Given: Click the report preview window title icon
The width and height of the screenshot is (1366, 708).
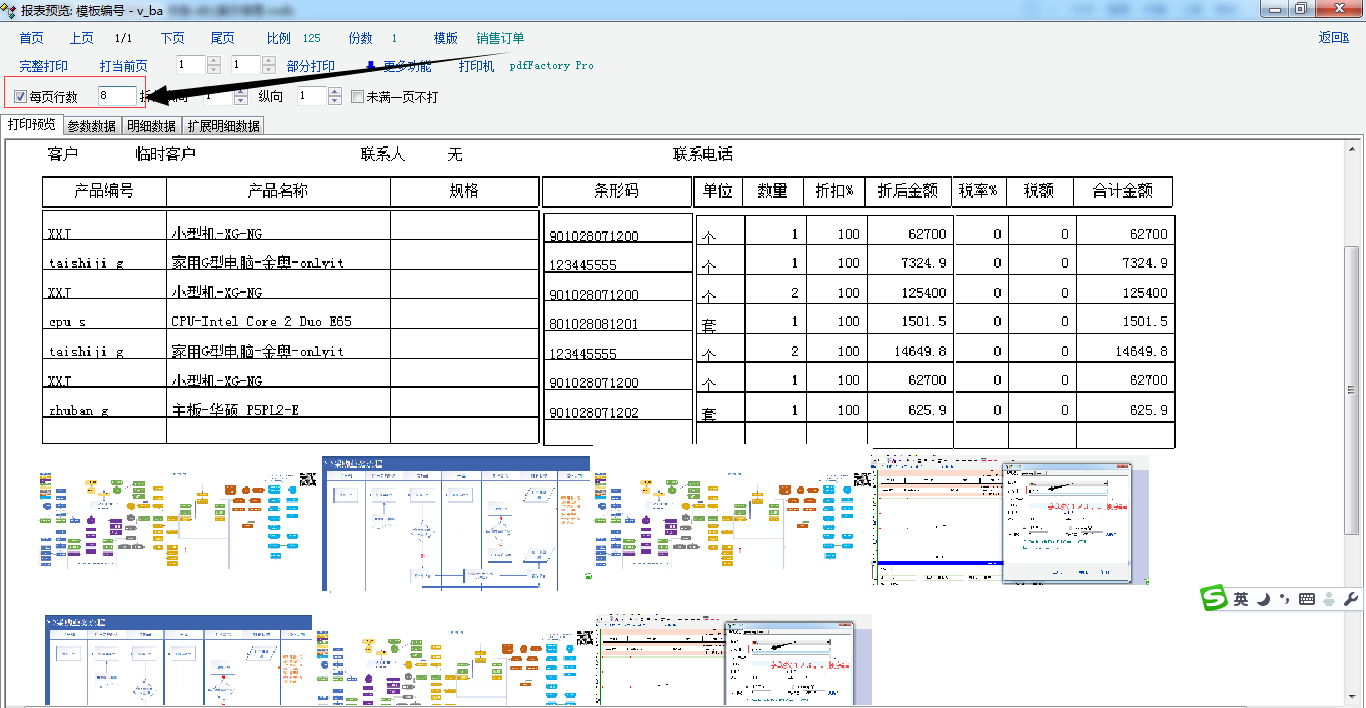Looking at the screenshot, I should [9, 9].
